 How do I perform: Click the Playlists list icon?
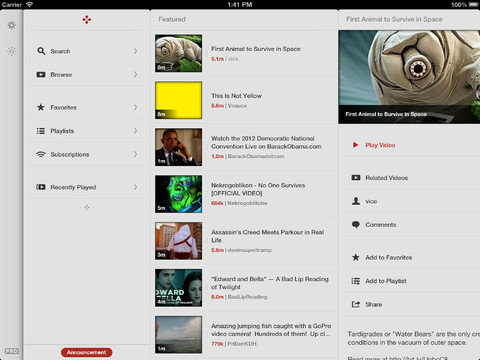(41, 131)
